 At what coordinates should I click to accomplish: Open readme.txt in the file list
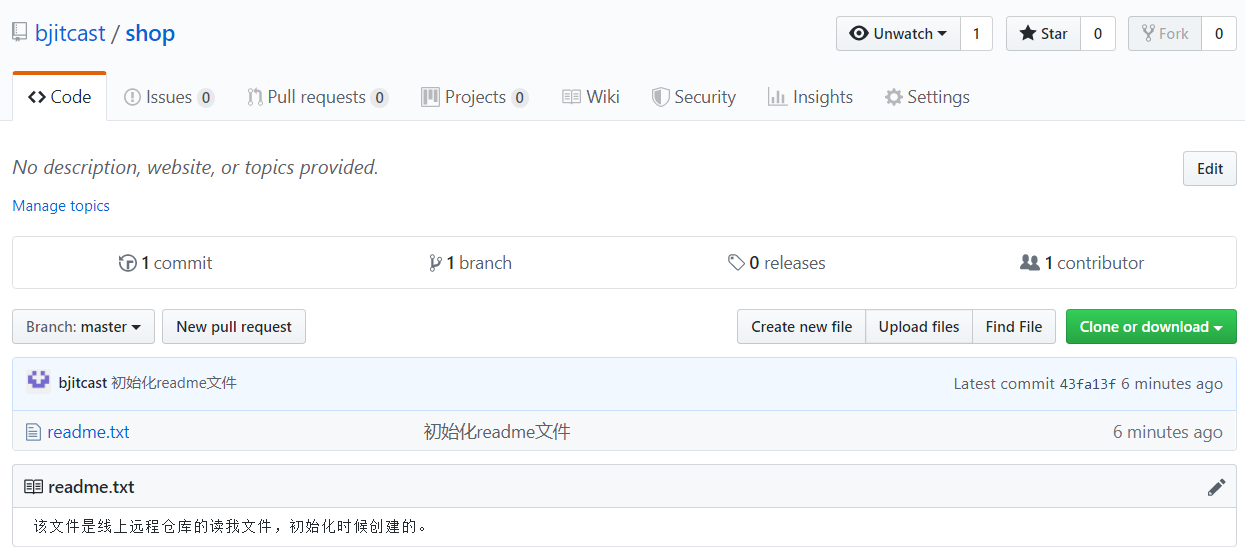click(x=88, y=432)
